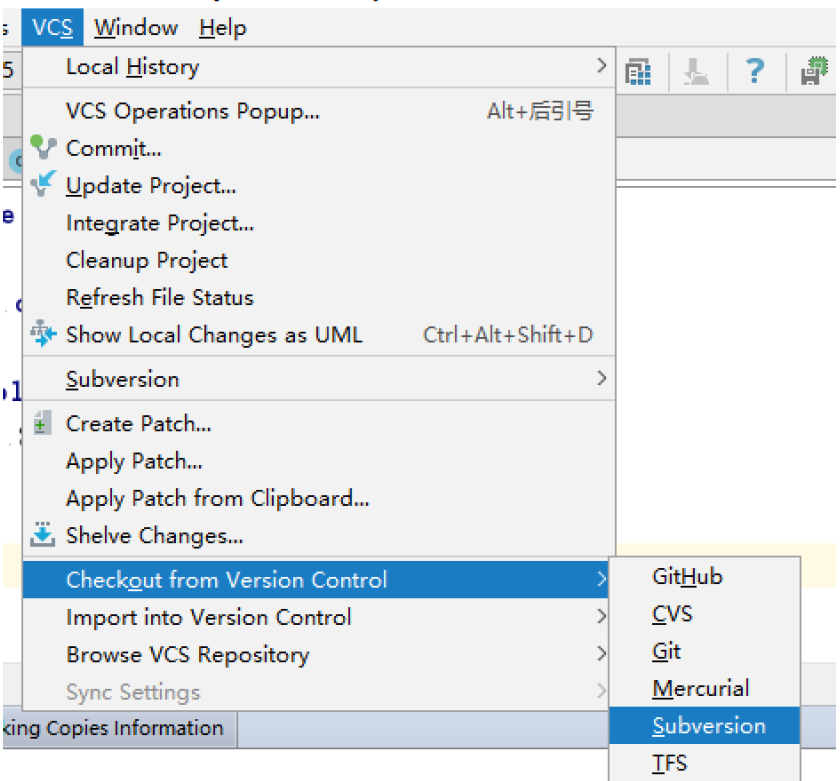
Task: Open Import into Version Control submenu
Action: pos(316,617)
